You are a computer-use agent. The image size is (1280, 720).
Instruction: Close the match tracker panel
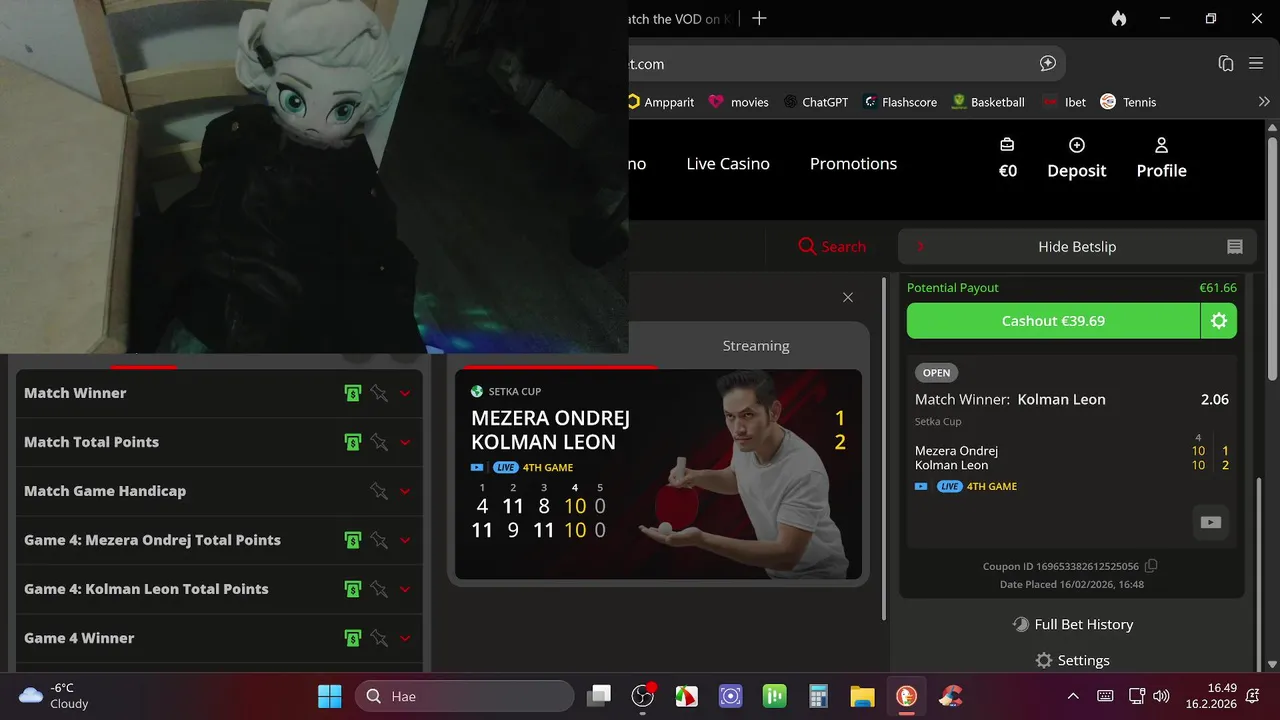tap(848, 297)
